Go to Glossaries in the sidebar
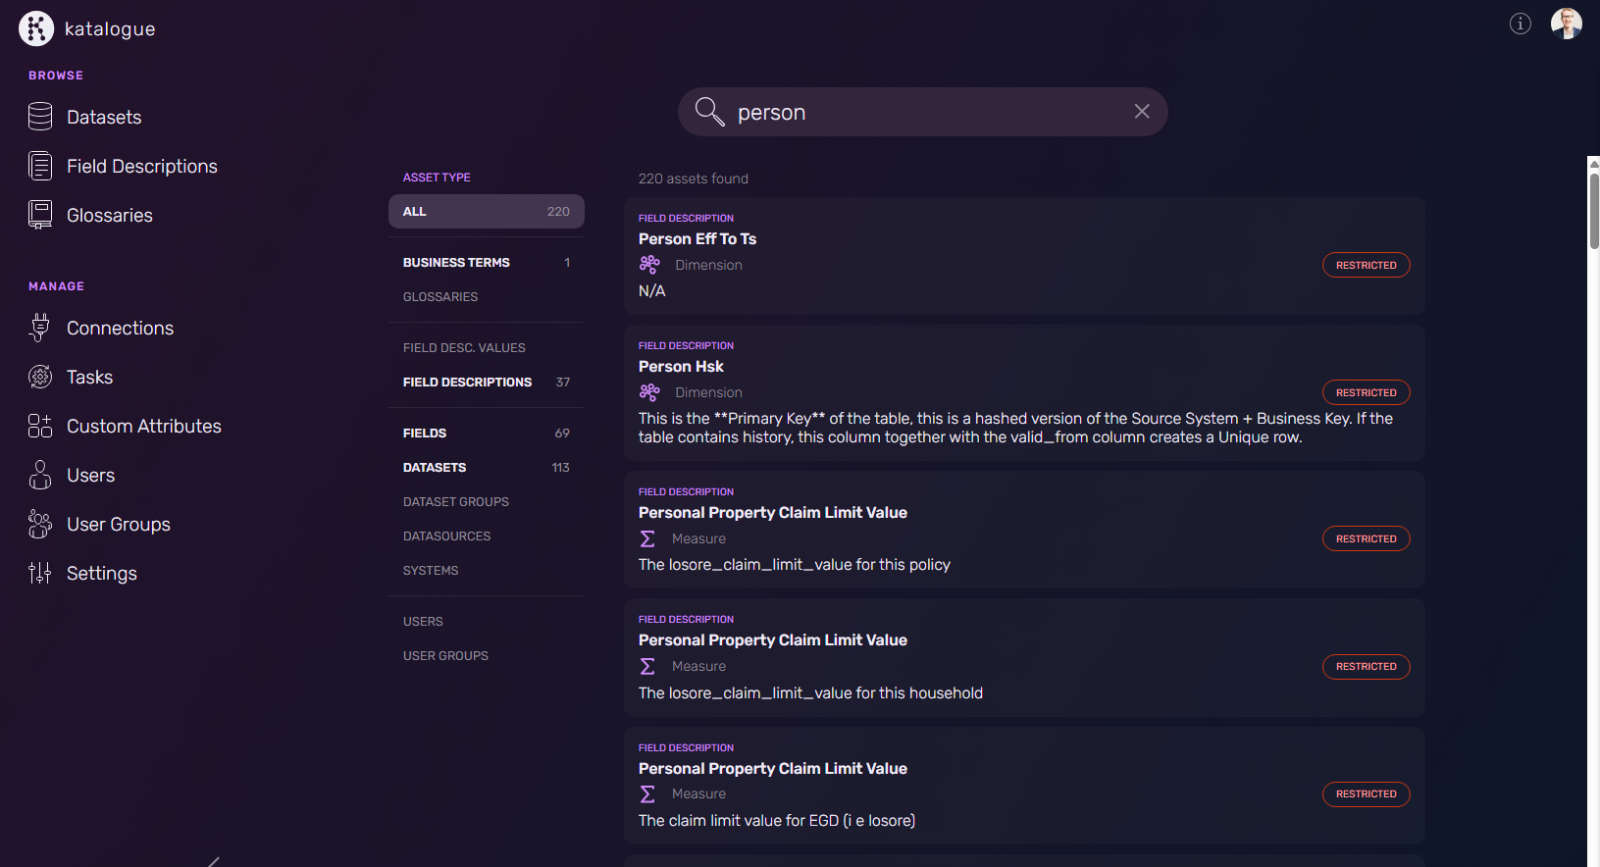 (x=109, y=215)
